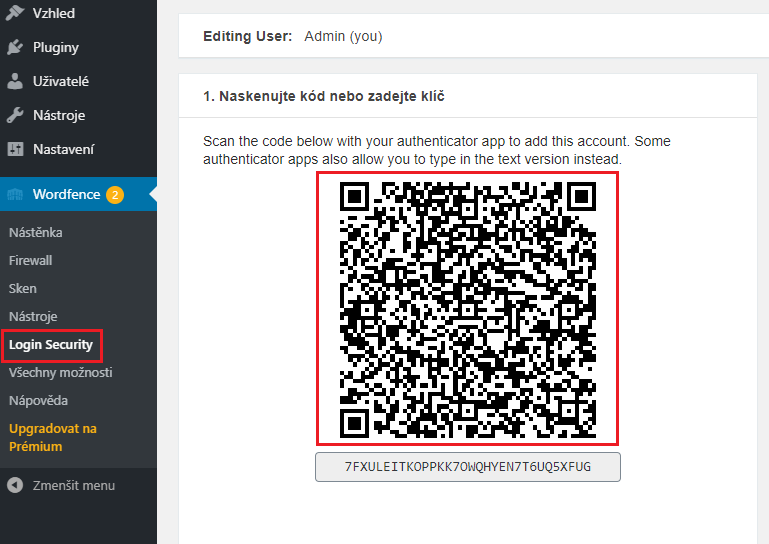Go to Wordfence Nástěnka
The image size is (769, 544).
point(35,232)
